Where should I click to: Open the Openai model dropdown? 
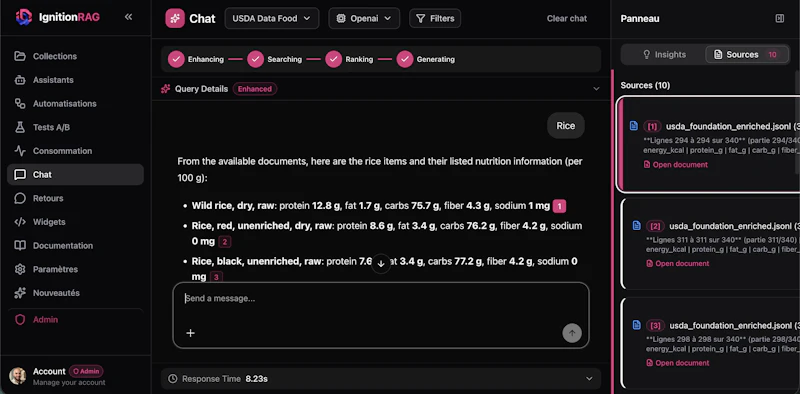coord(364,18)
